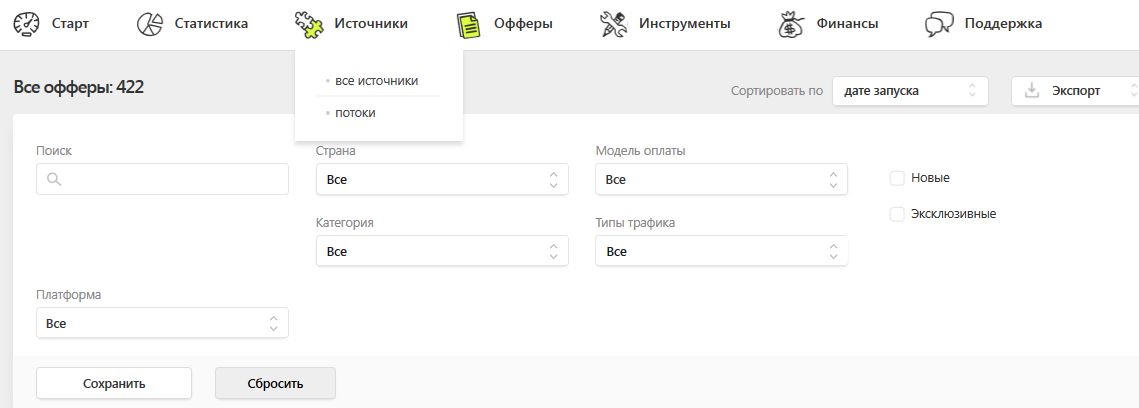
Task: Click the pie chart Статистика icon
Action: [150, 23]
